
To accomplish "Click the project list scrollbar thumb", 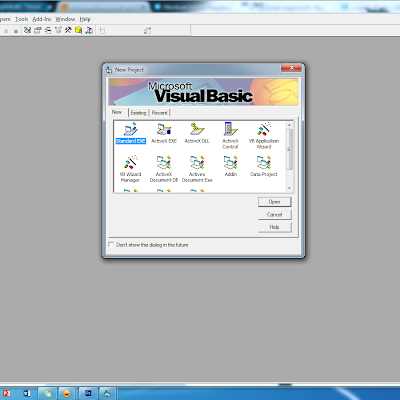I will coord(289,149).
